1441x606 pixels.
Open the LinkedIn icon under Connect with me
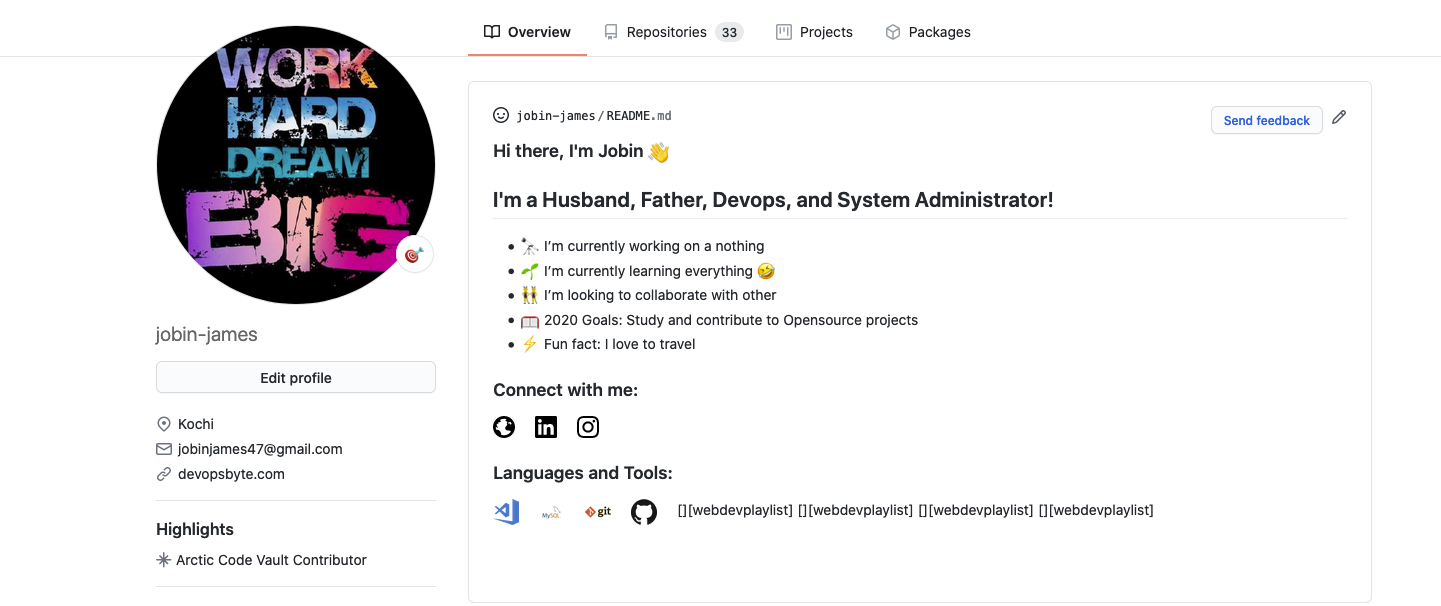(546, 427)
